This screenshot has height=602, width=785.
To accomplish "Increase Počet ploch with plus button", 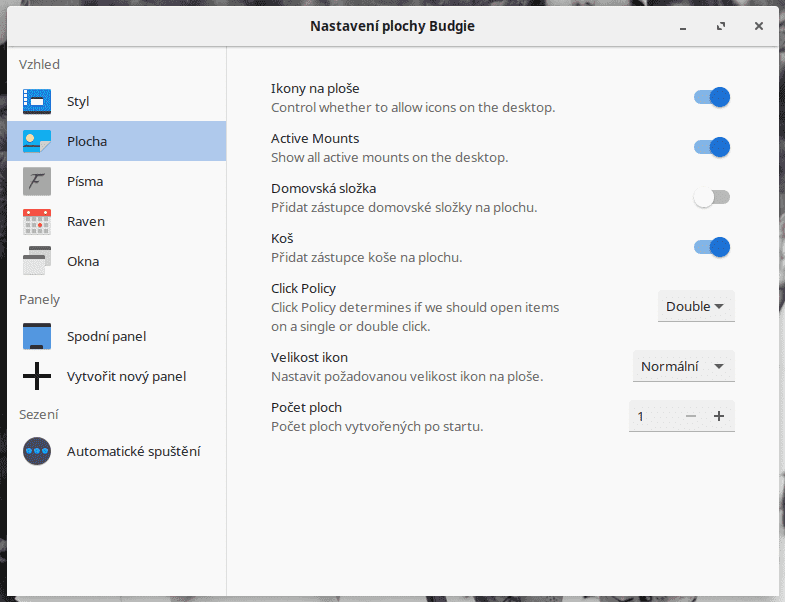I will pyautogui.click(x=719, y=416).
